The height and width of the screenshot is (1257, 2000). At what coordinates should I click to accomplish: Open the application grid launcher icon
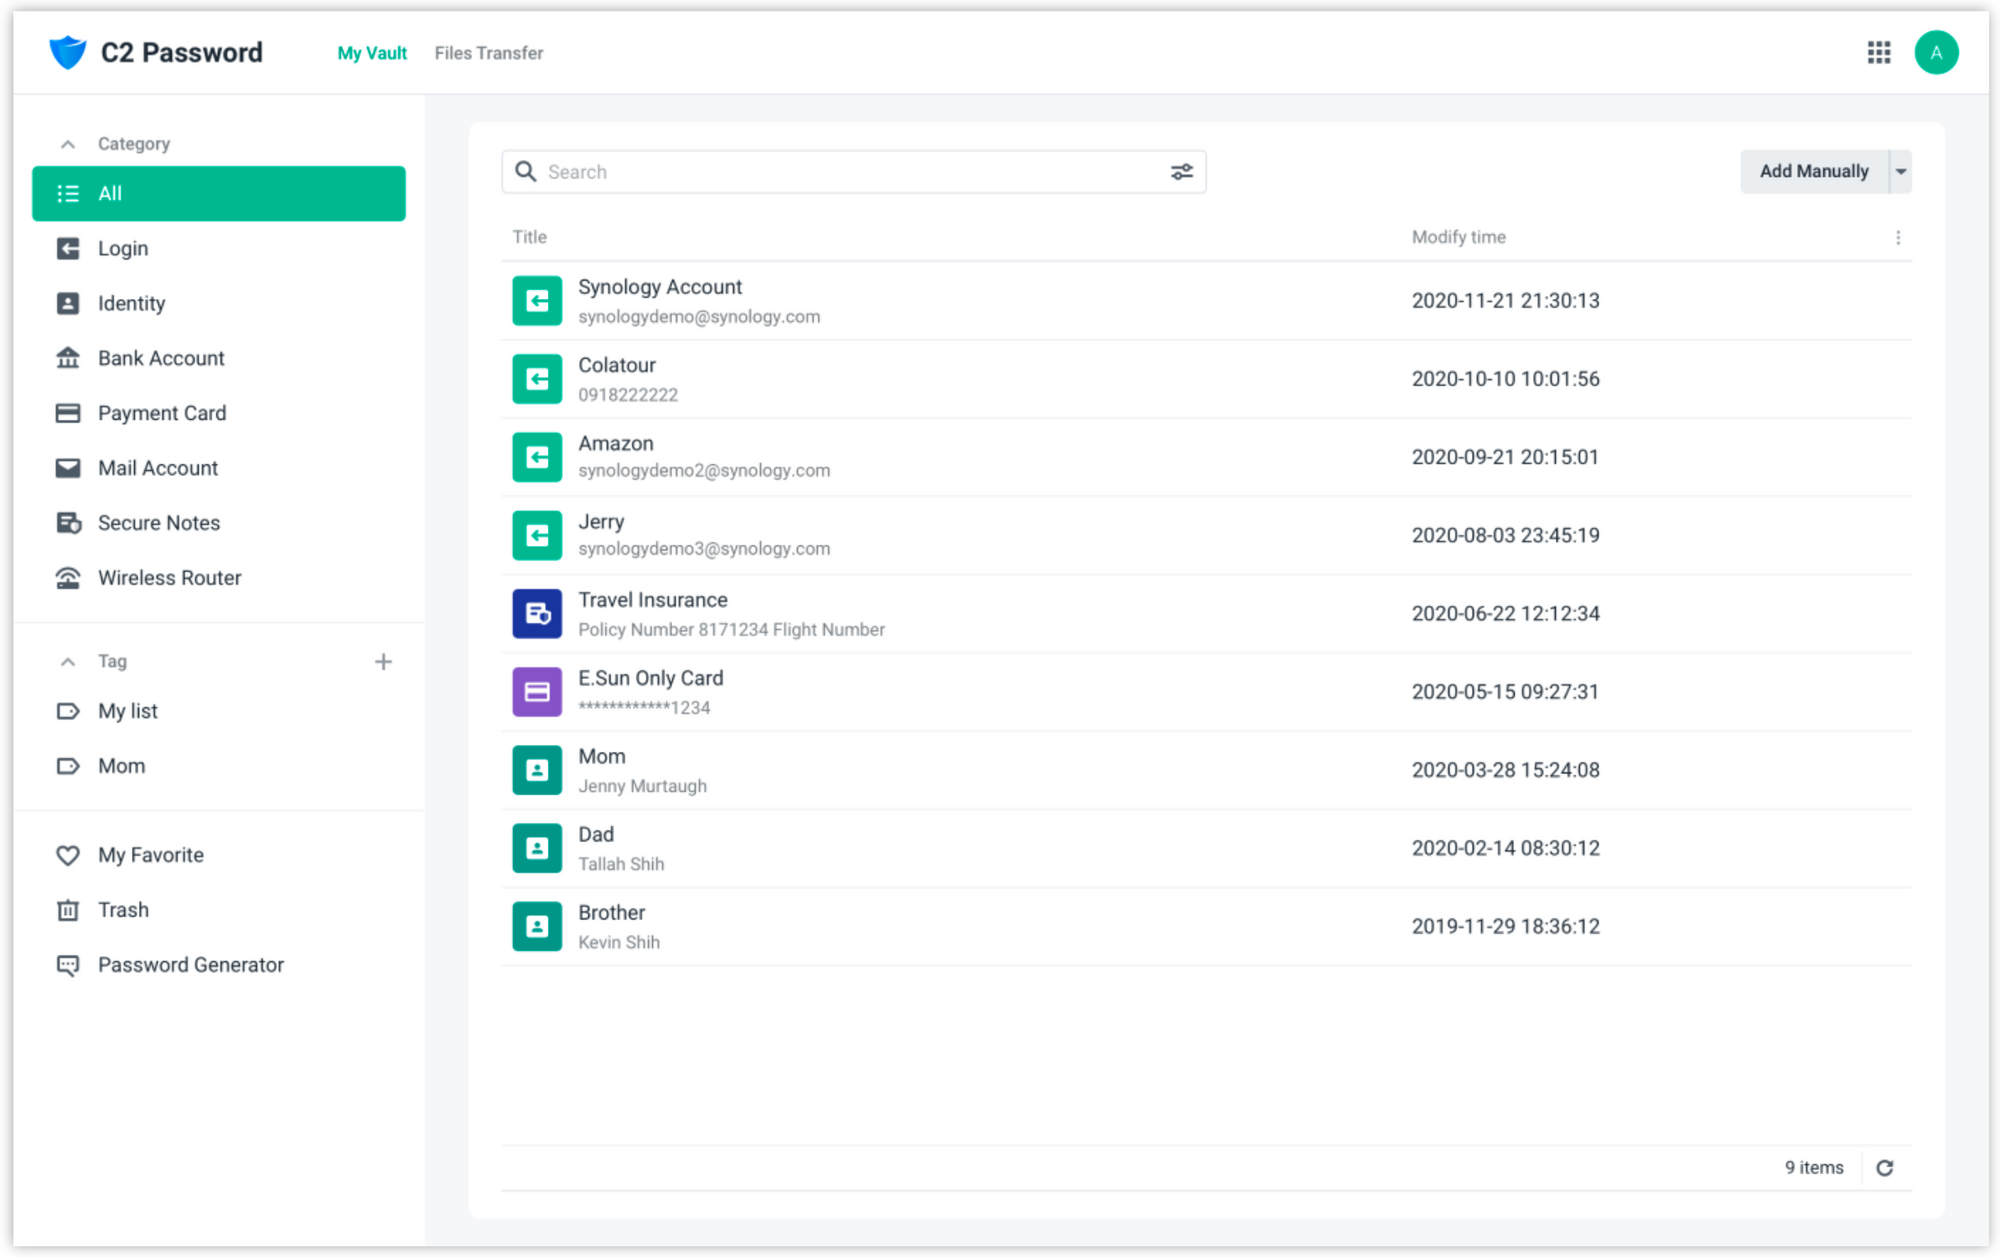click(1878, 52)
